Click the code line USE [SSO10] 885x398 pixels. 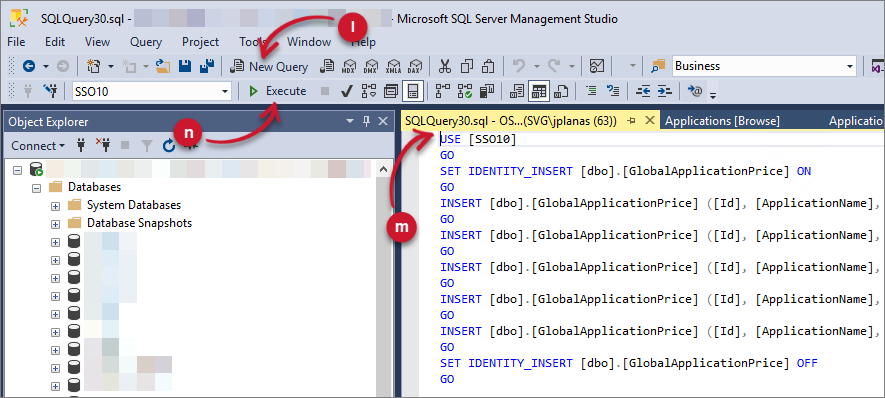coord(478,139)
